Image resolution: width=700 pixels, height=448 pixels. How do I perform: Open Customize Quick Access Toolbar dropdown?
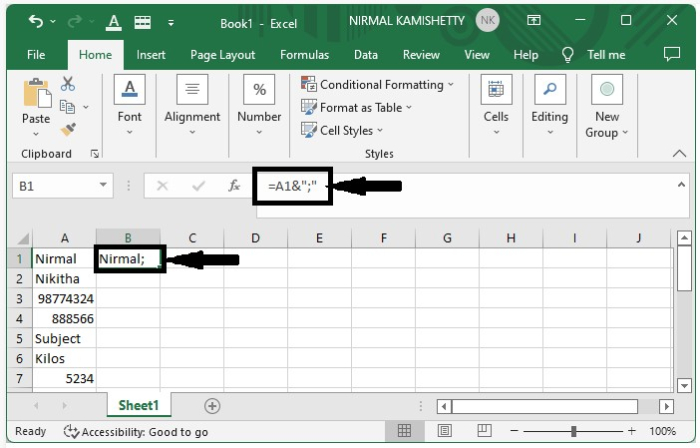[171, 22]
